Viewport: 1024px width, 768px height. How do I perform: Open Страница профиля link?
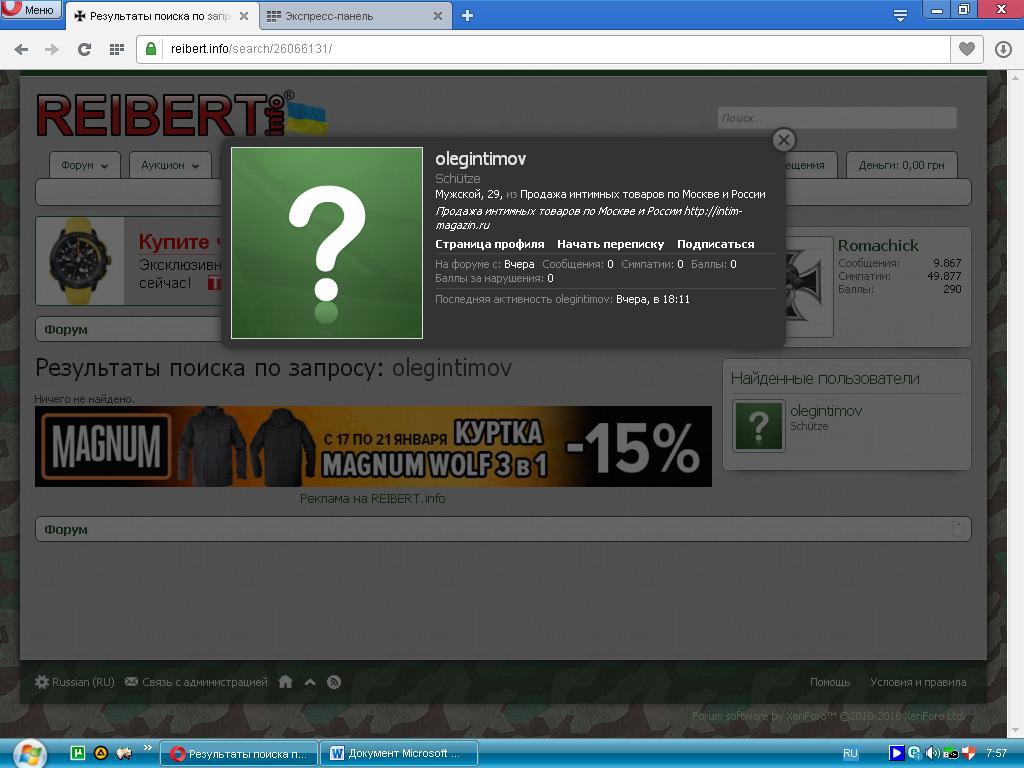click(x=490, y=244)
